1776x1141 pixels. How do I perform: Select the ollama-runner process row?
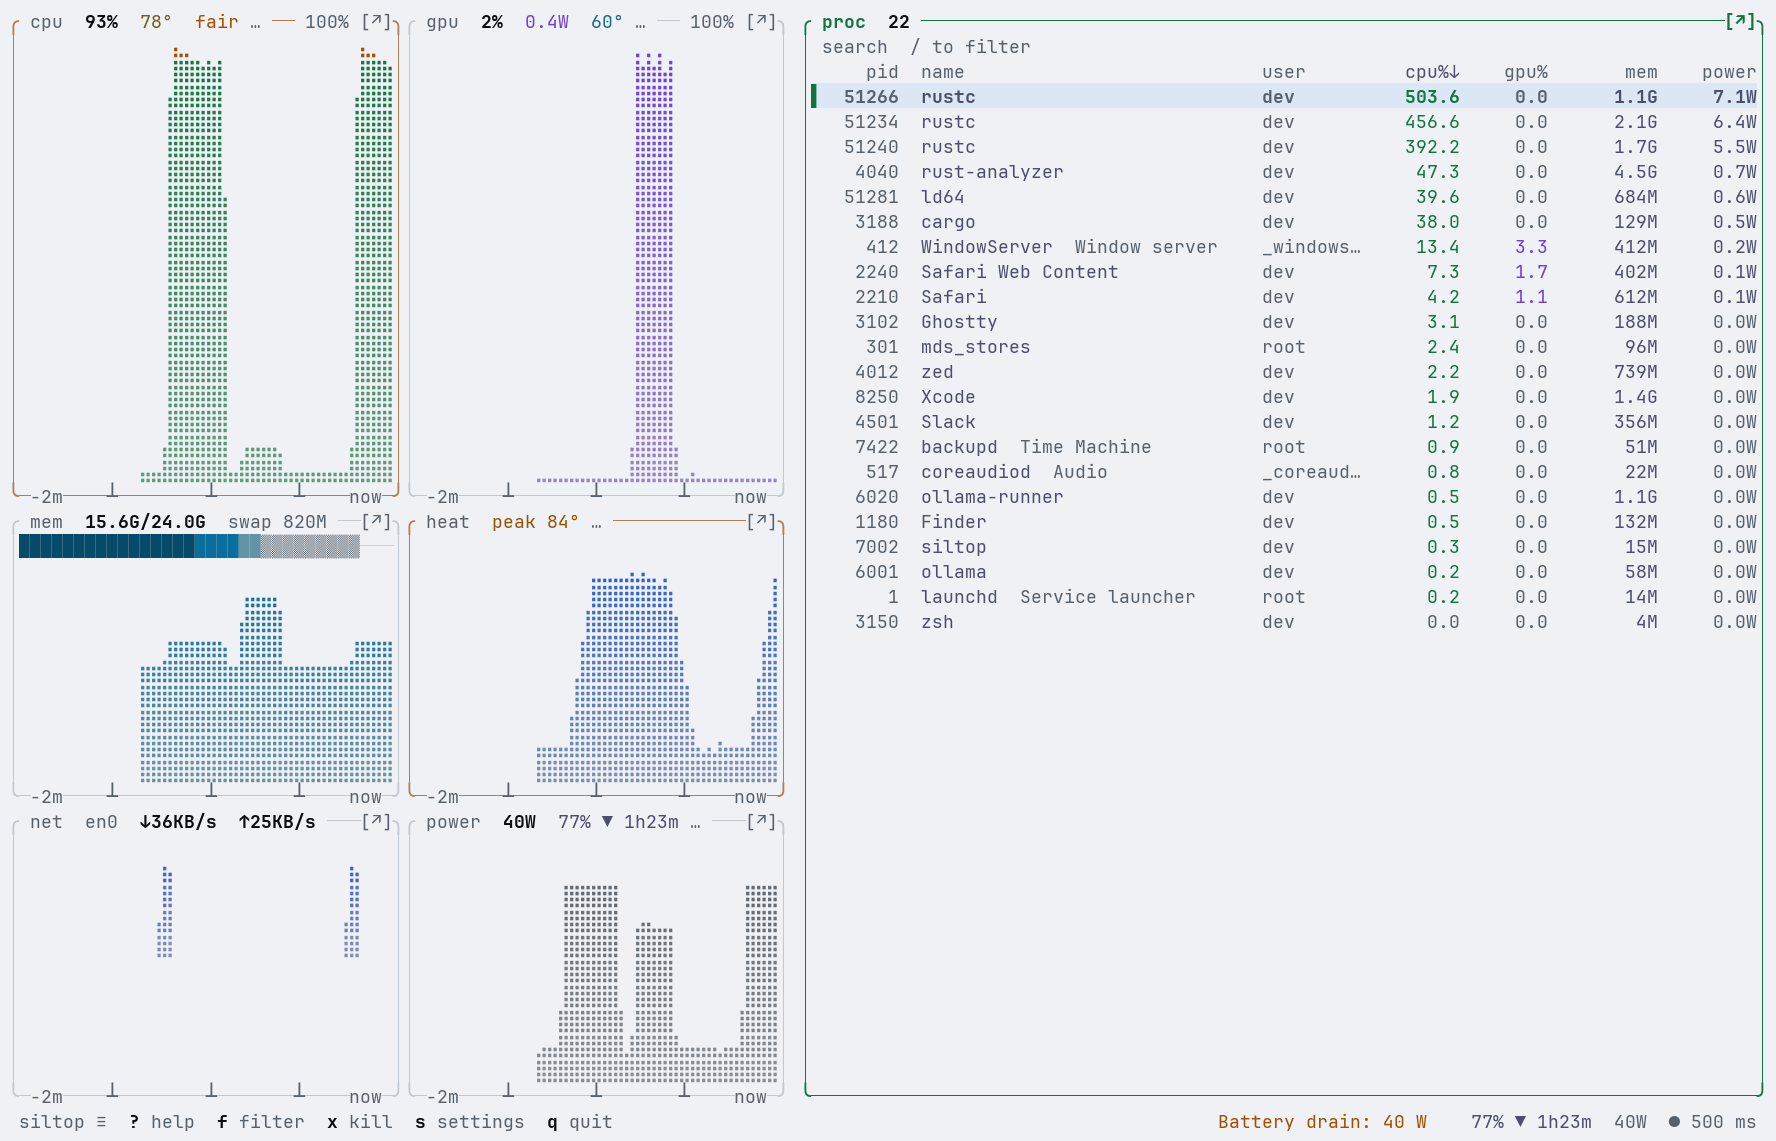1284,497
